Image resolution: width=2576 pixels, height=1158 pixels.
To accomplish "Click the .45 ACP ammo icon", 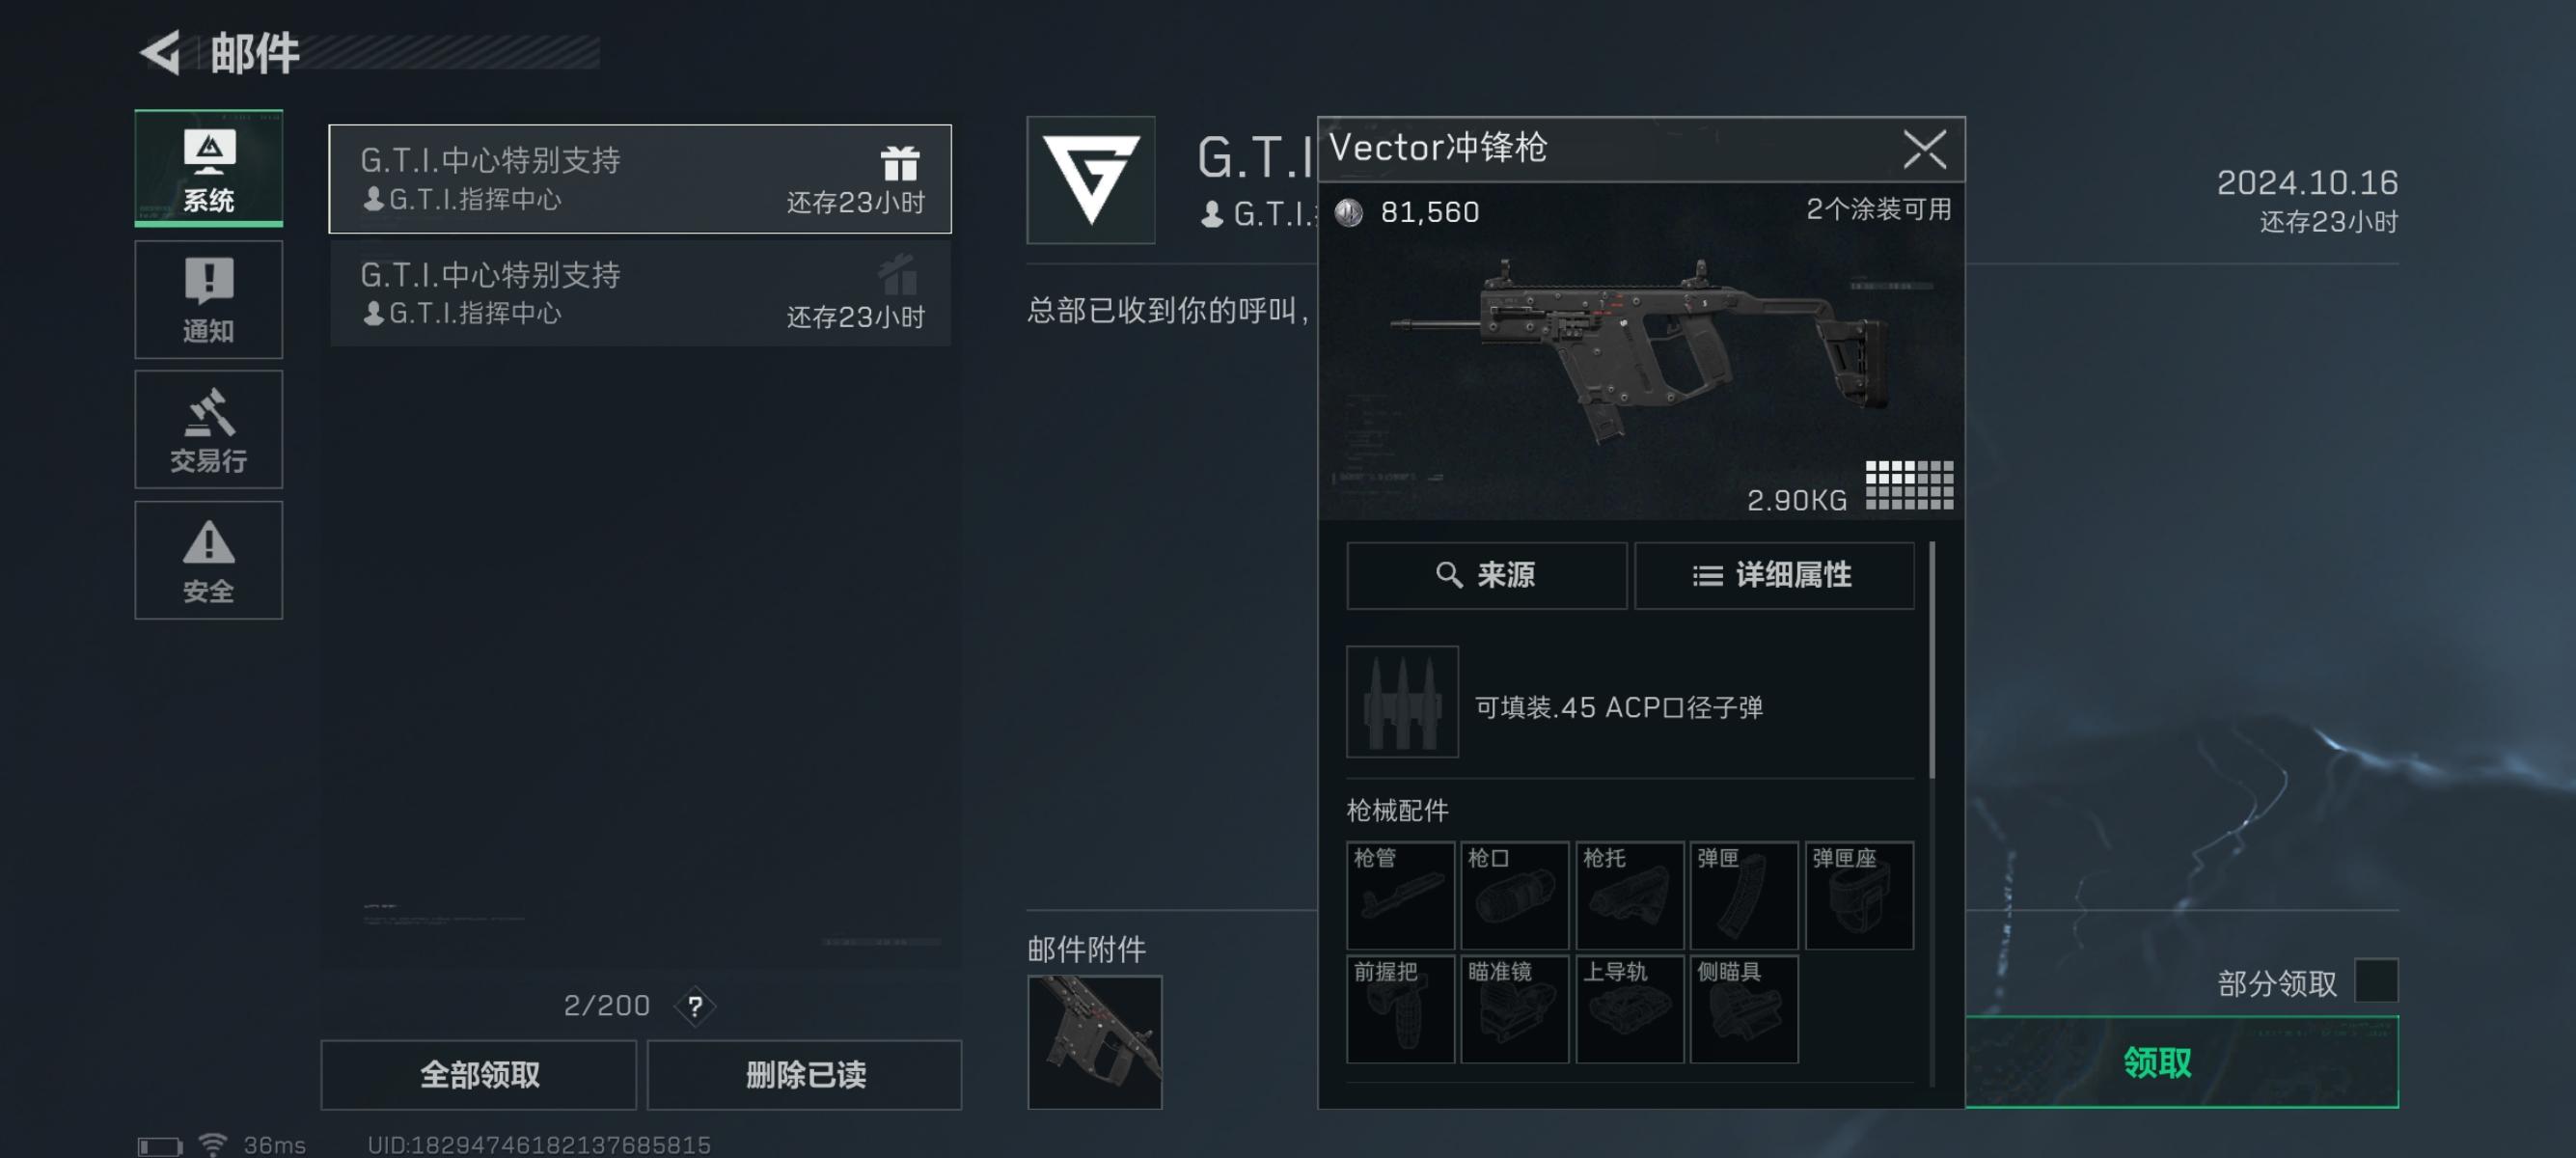I will point(1402,701).
